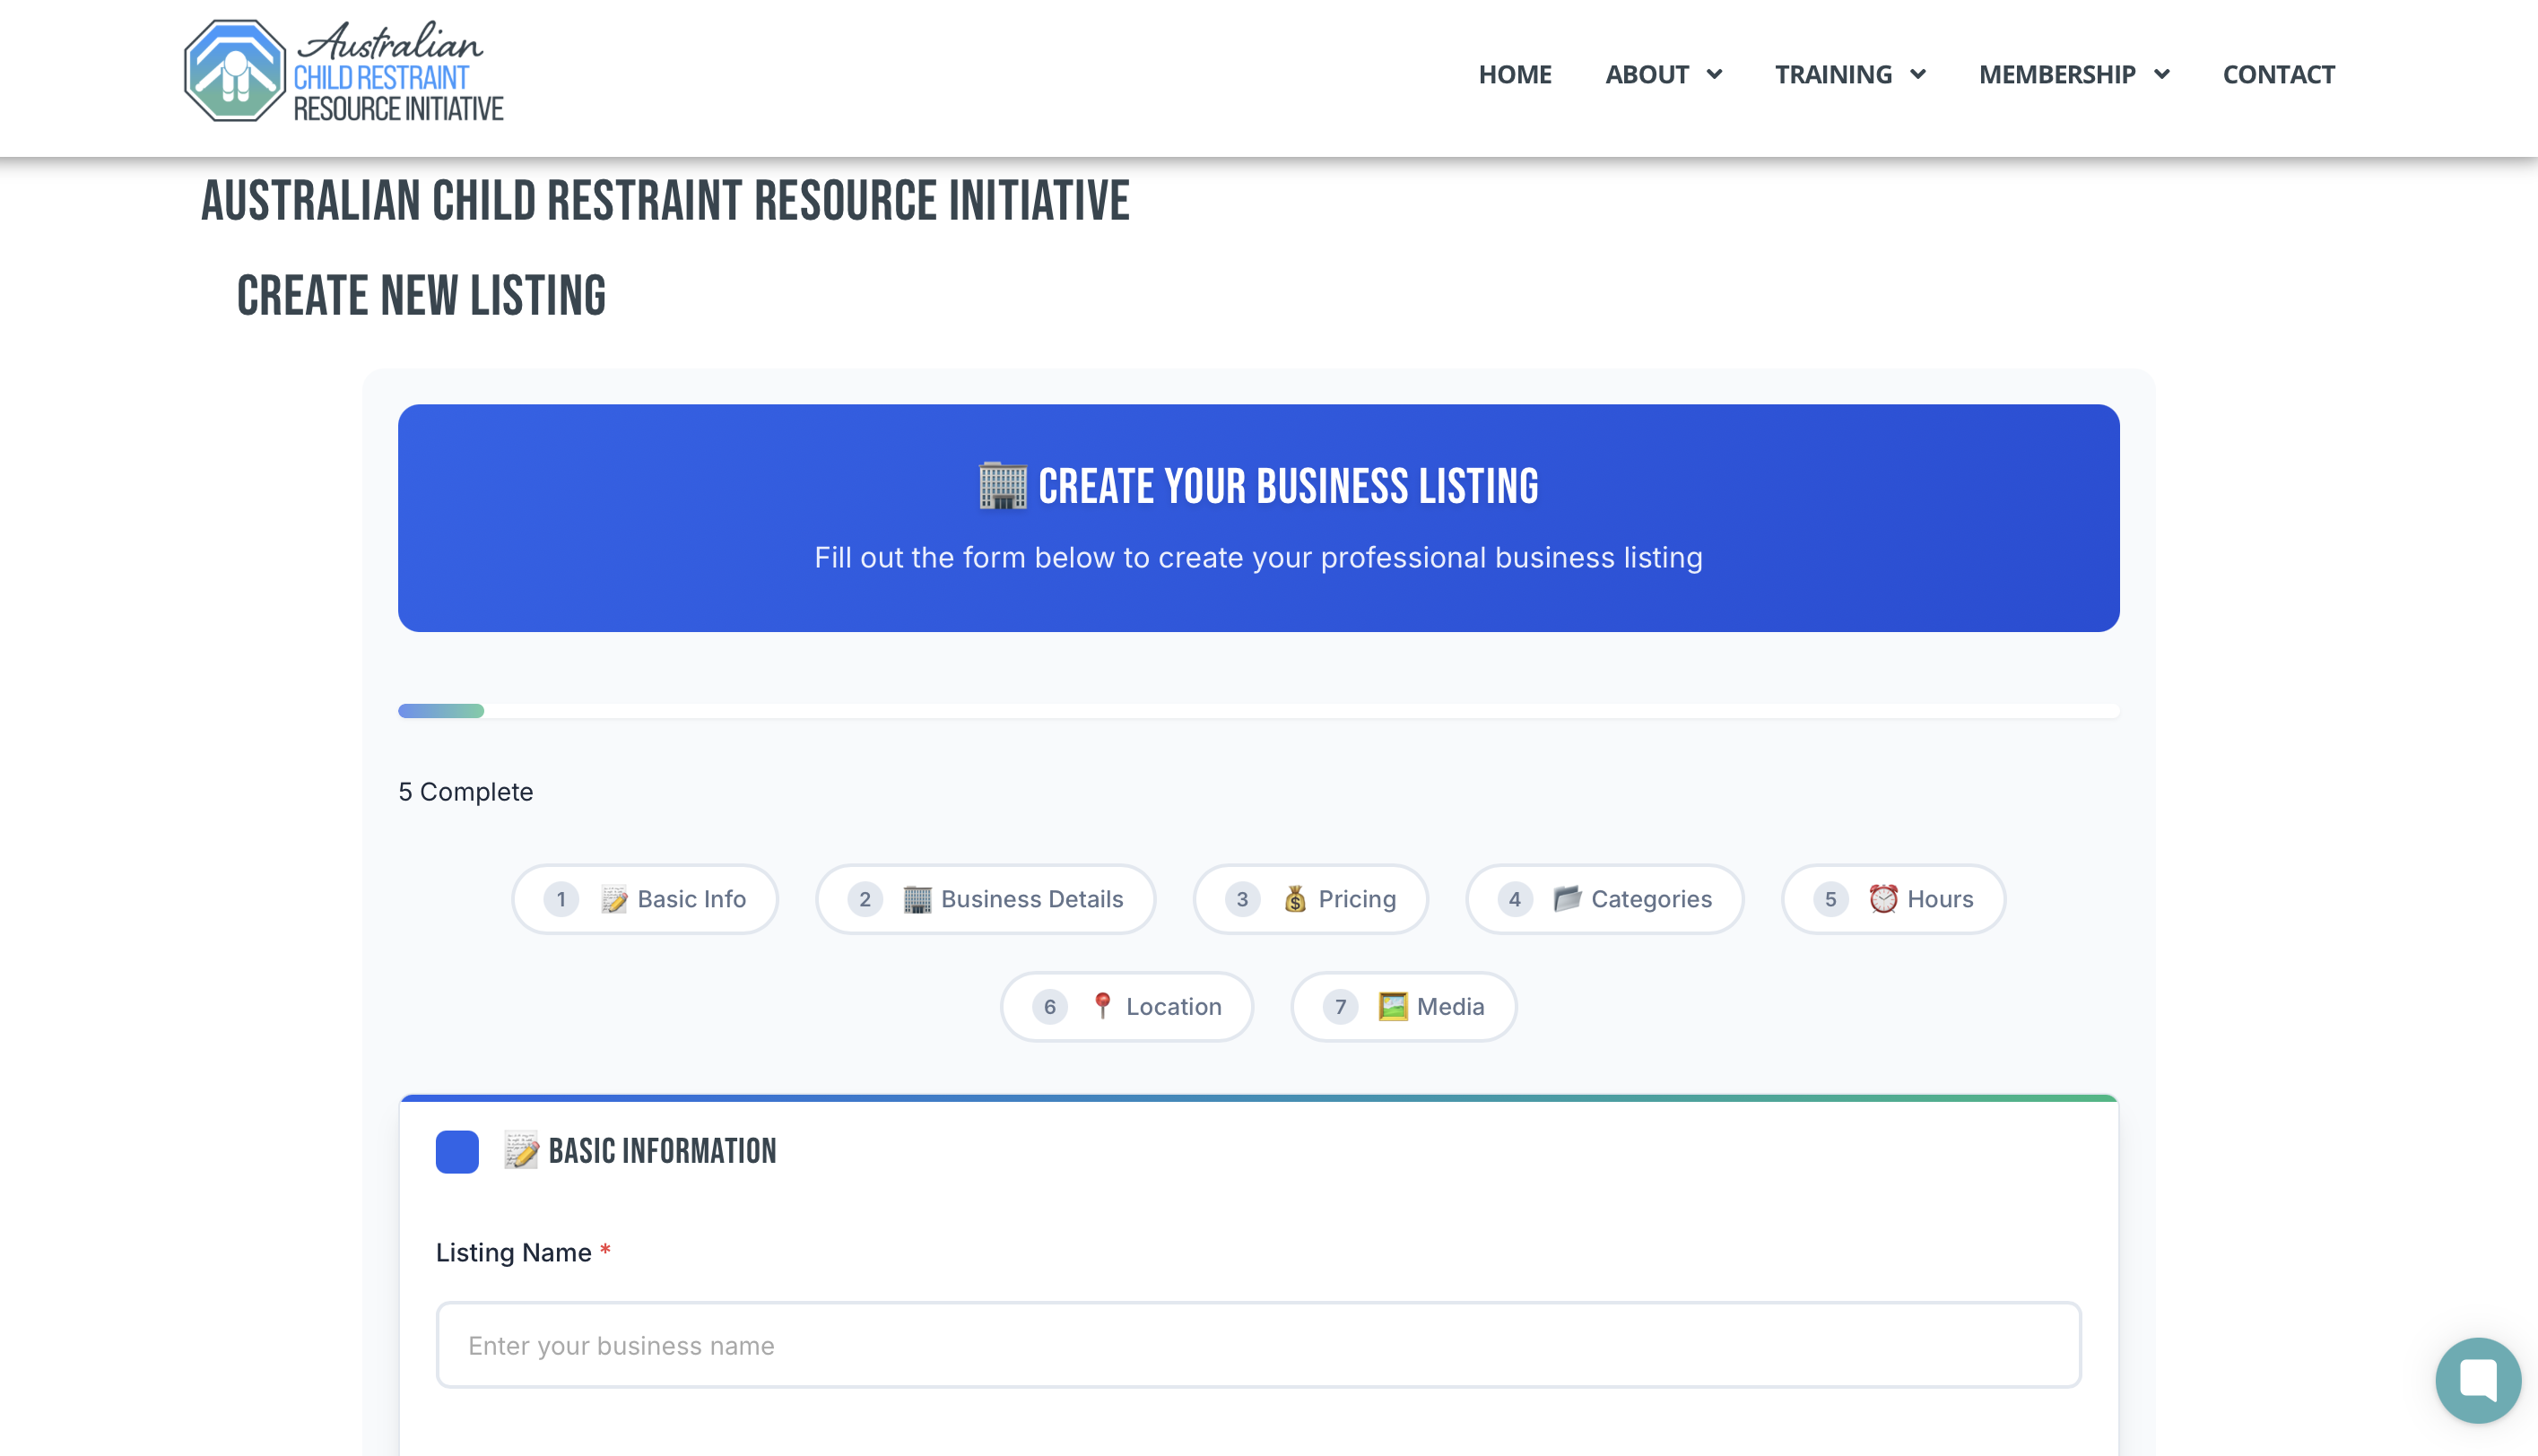Open the Hours step
This screenshot has width=2538, height=1456.
[x=1894, y=899]
